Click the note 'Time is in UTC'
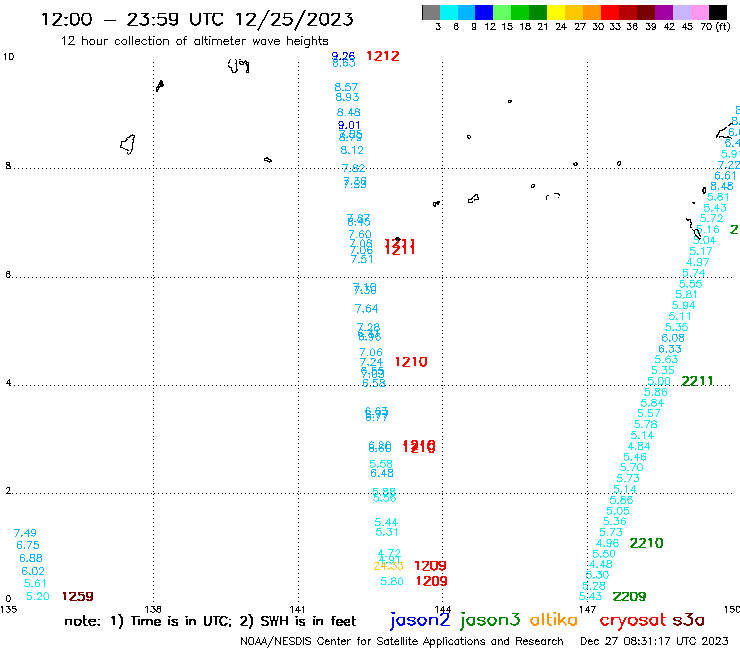 [x=181, y=621]
